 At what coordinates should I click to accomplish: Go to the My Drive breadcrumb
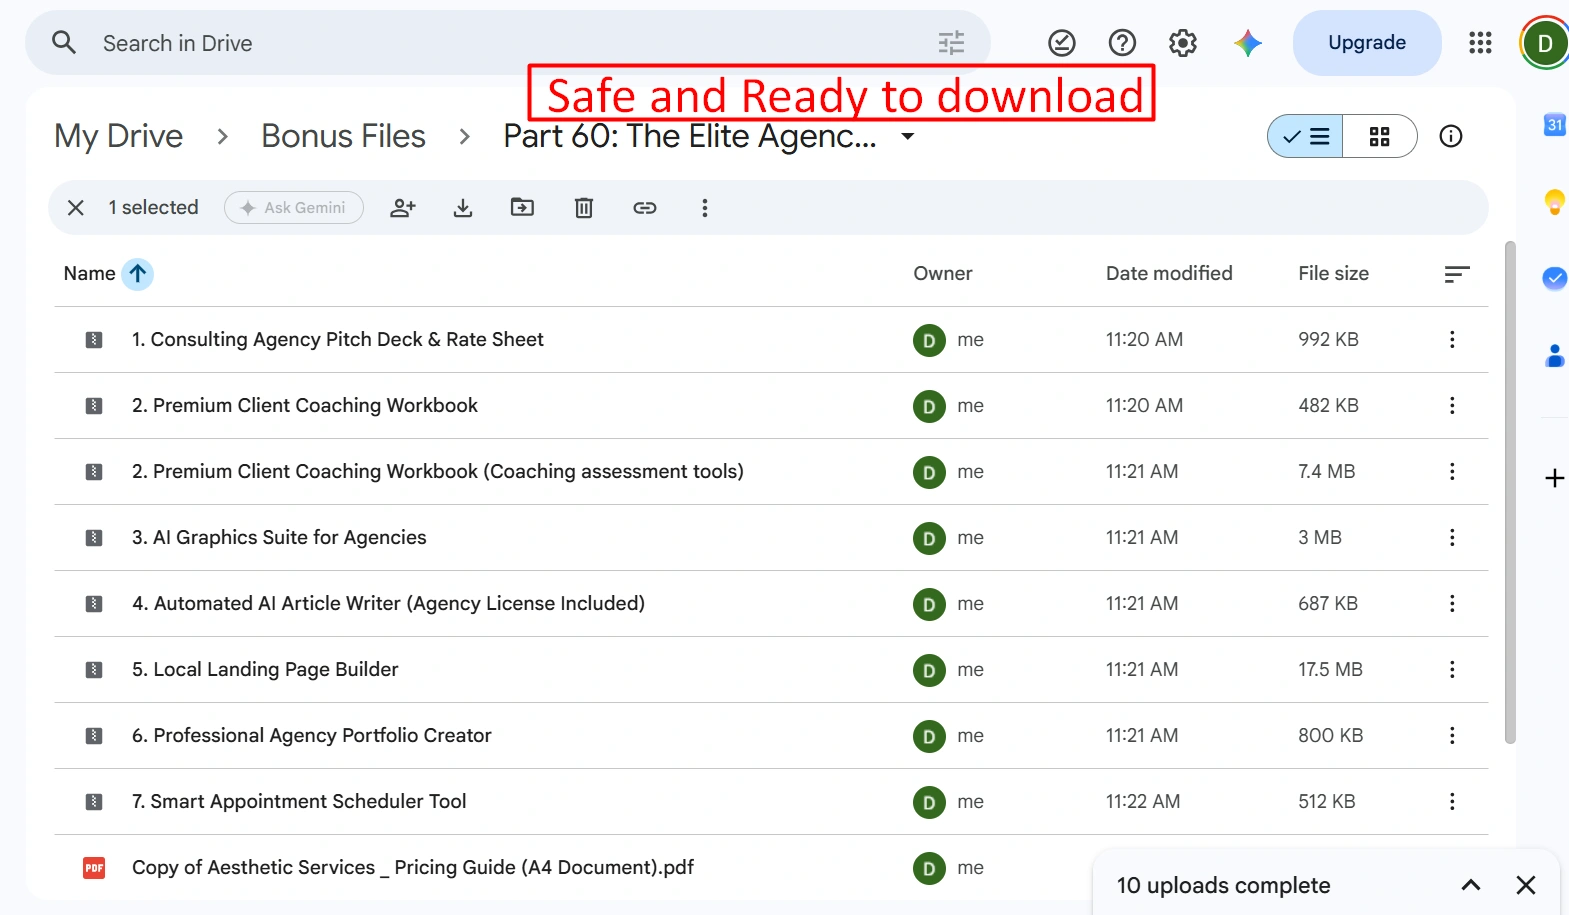(119, 136)
